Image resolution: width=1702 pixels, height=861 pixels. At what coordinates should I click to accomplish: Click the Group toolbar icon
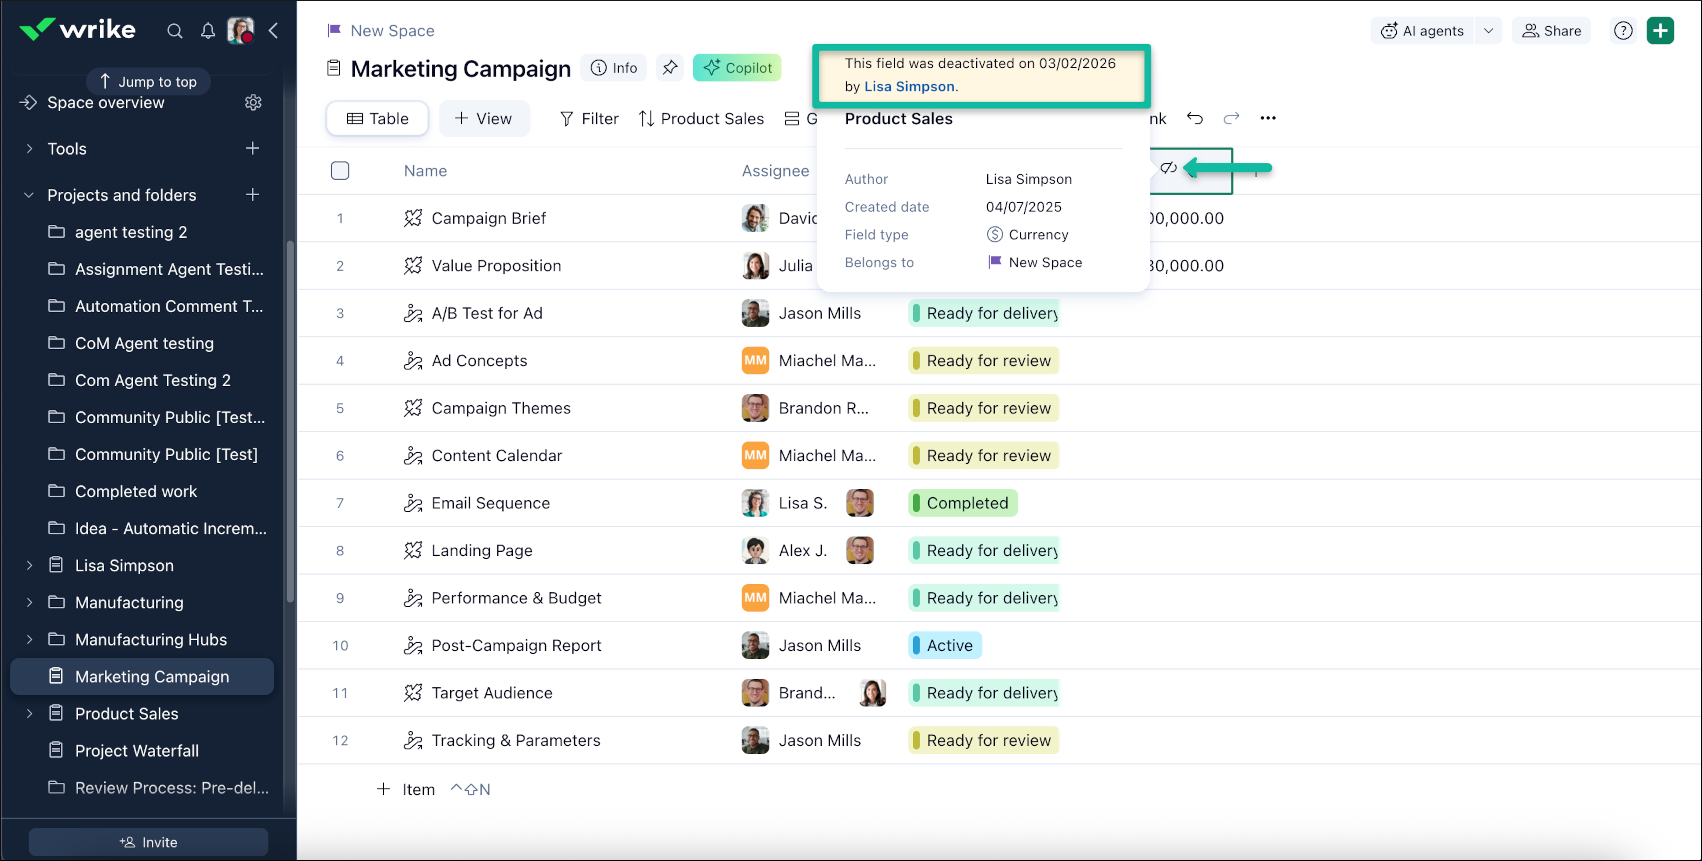tap(792, 119)
